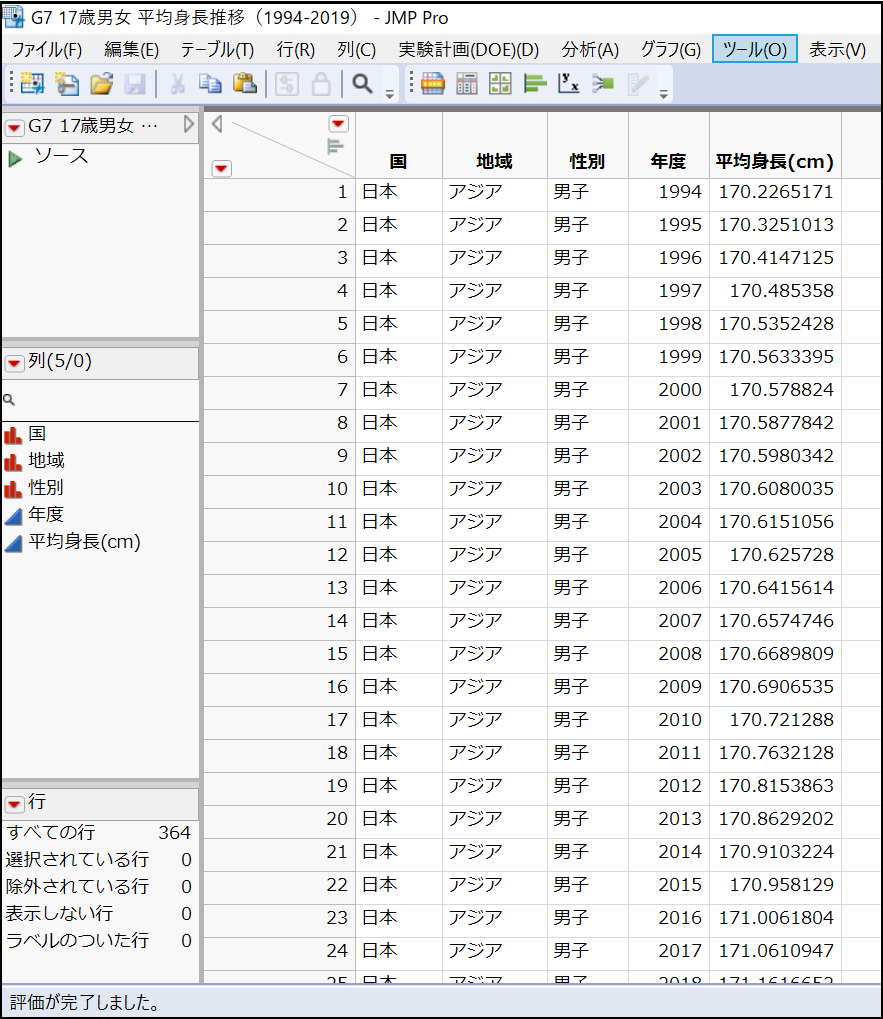This screenshot has height=1019, width=883.
Task: Select the ソース script entry
Action: (61, 156)
